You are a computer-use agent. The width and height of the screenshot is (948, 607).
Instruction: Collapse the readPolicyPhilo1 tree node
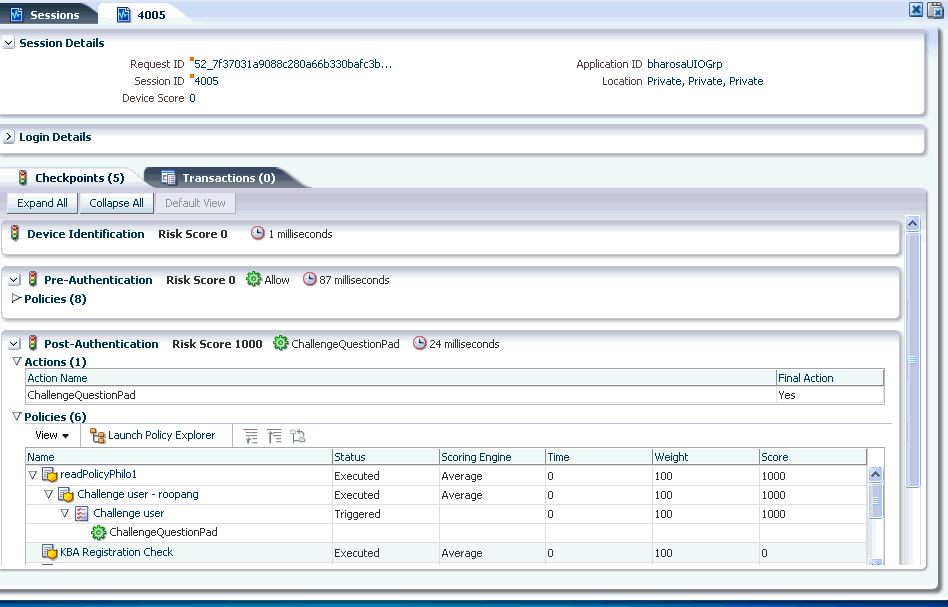(x=33, y=475)
